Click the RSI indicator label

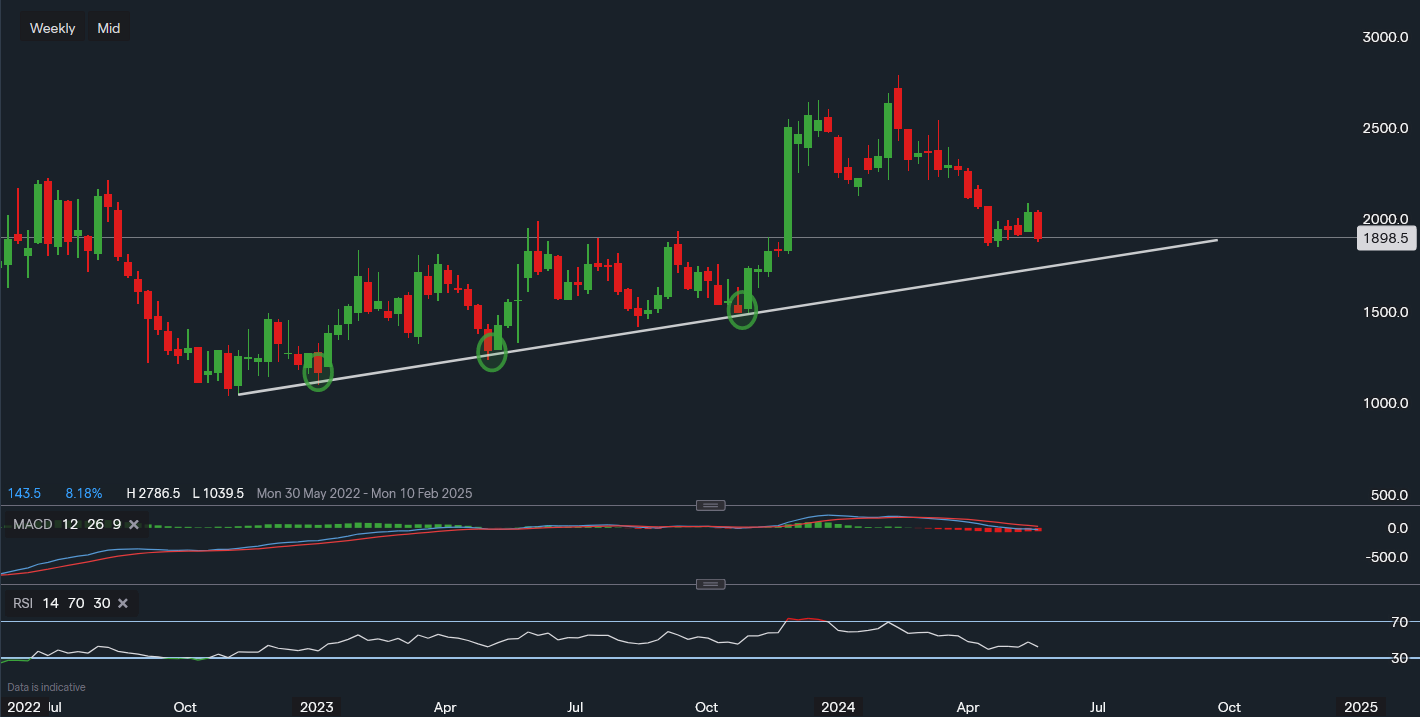[x=22, y=603]
